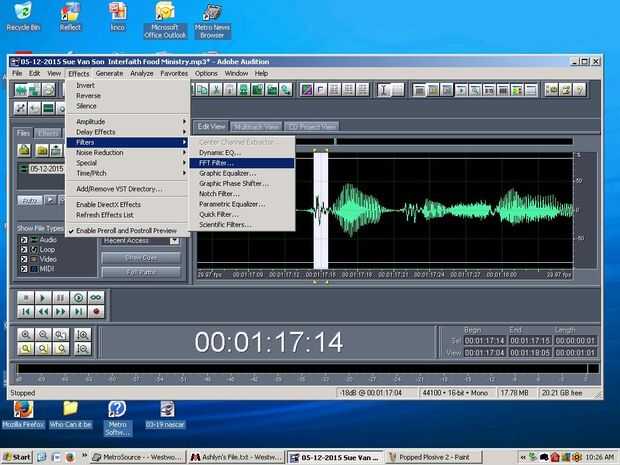Switch to the Multitrack View tab
Viewport: 620px width, 465px height.
[x=257, y=127]
